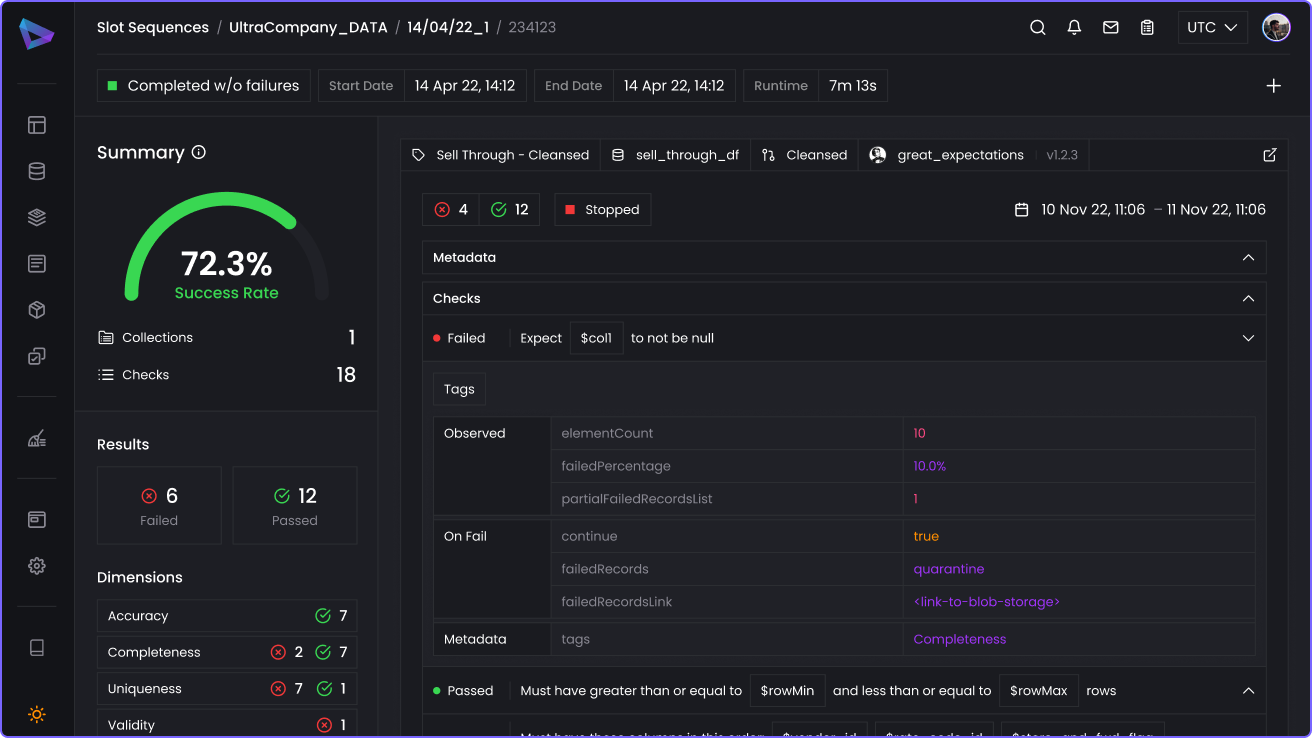Viewport: 1312px width, 738px height.
Task: Click the clipboard icon in header
Action: coord(1147,28)
